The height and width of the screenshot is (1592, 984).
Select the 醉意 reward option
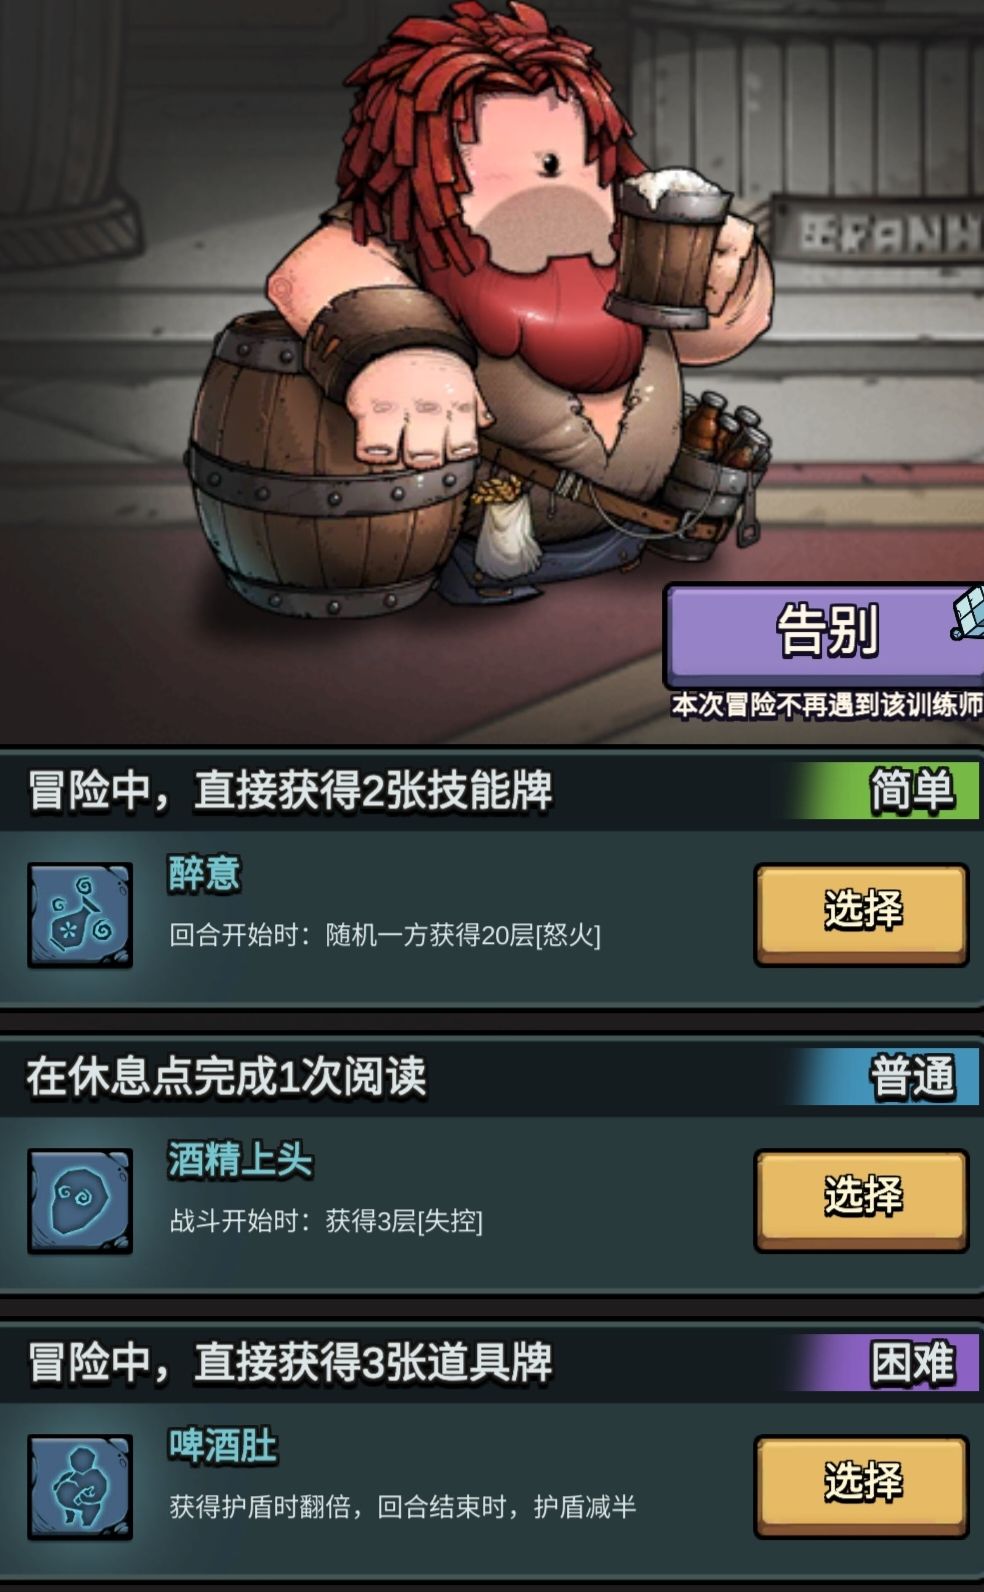pos(861,914)
